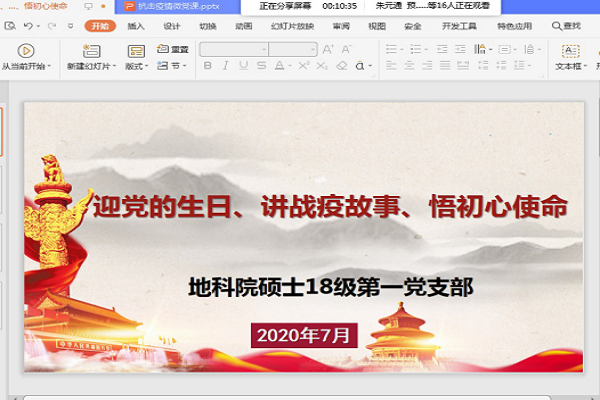600x400 pixels.
Task: Open the Undo history dropdown arrow
Action: [x=38, y=26]
